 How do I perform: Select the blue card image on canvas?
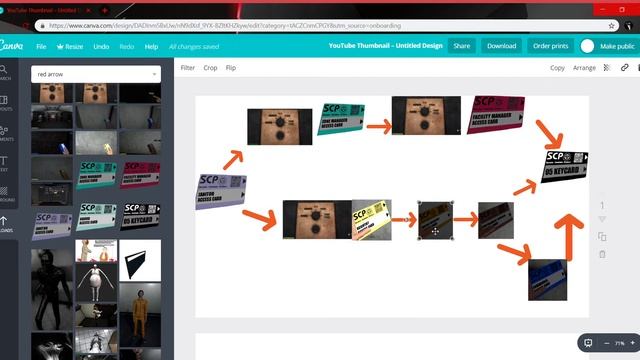(x=547, y=280)
